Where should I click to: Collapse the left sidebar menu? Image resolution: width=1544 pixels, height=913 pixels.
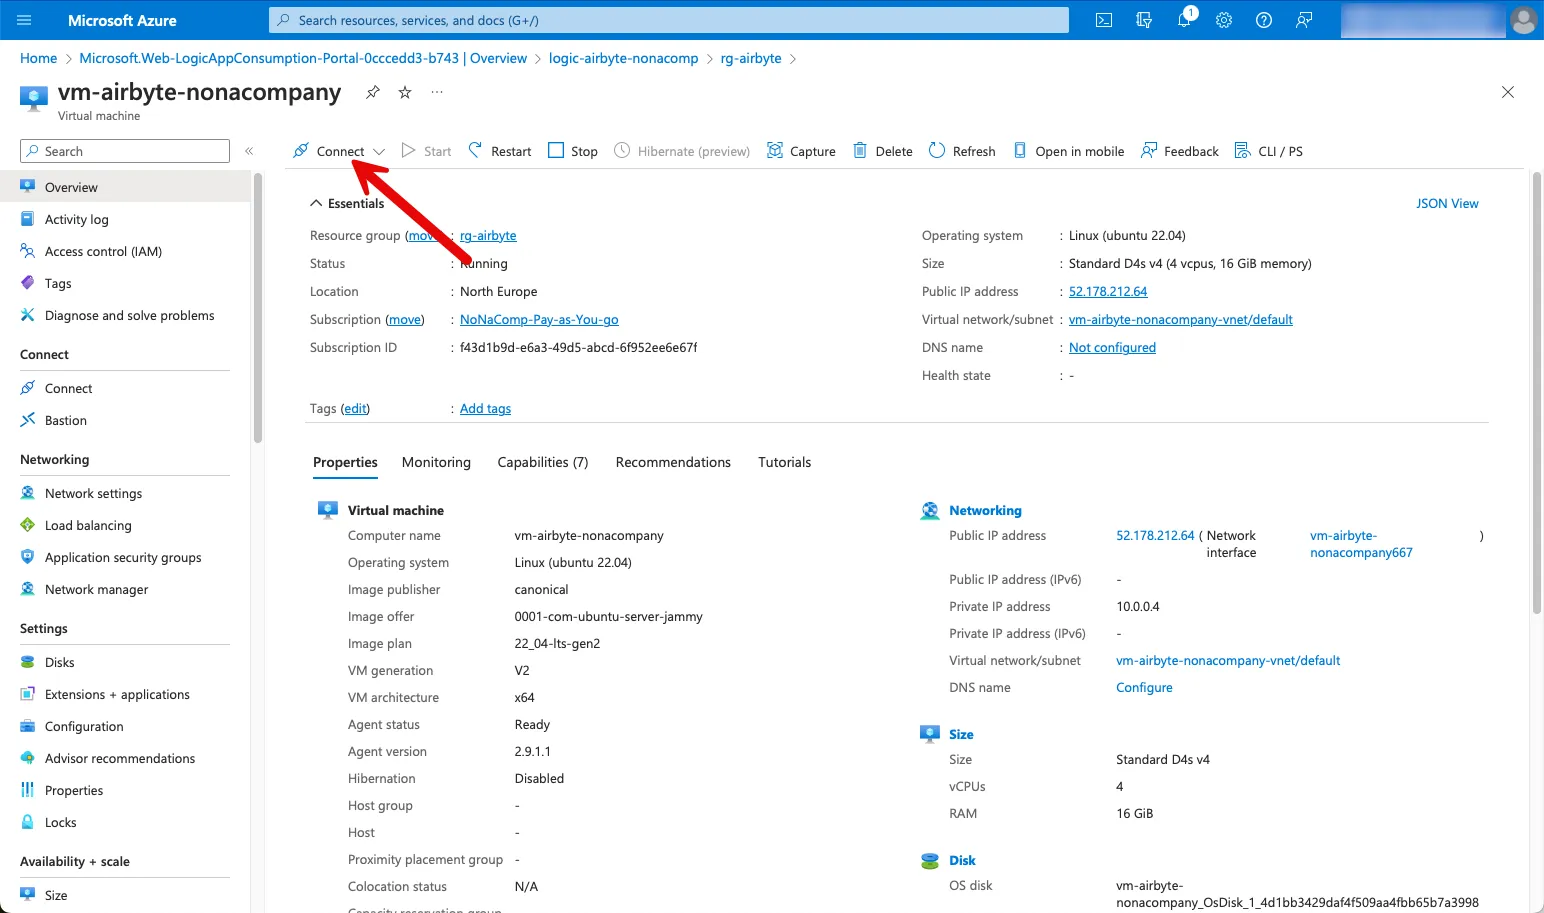pos(249,151)
